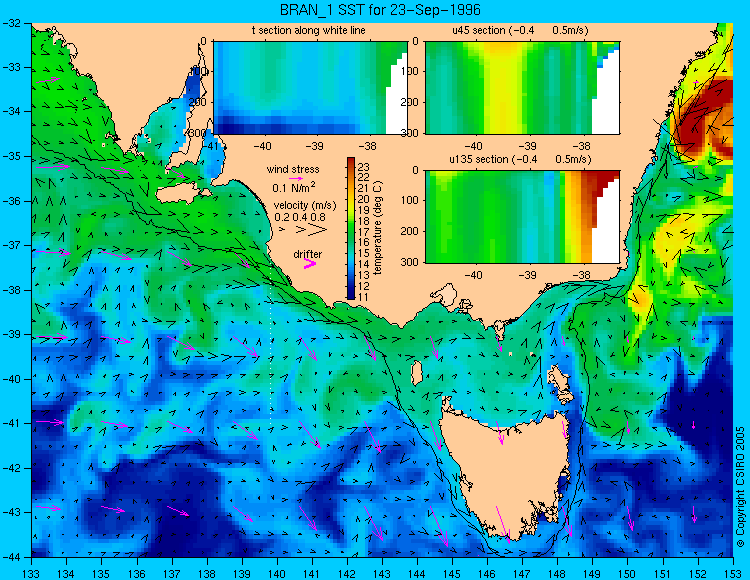Image resolution: width=750 pixels, height=580 pixels.
Task: Click the colorbar tick value 17
Action: pyautogui.click(x=364, y=231)
